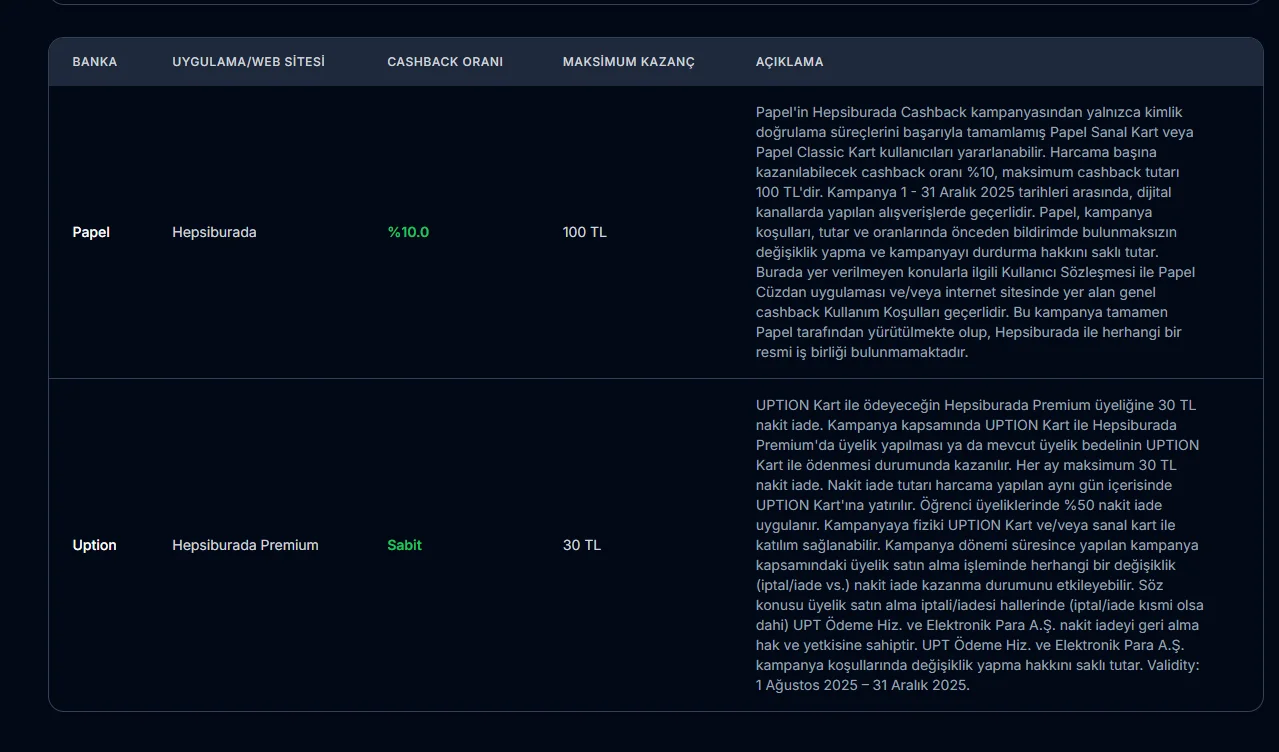1279x752 pixels.
Task: Click the UYGULAMA/WEB SİTESİ column header
Action: tap(249, 62)
